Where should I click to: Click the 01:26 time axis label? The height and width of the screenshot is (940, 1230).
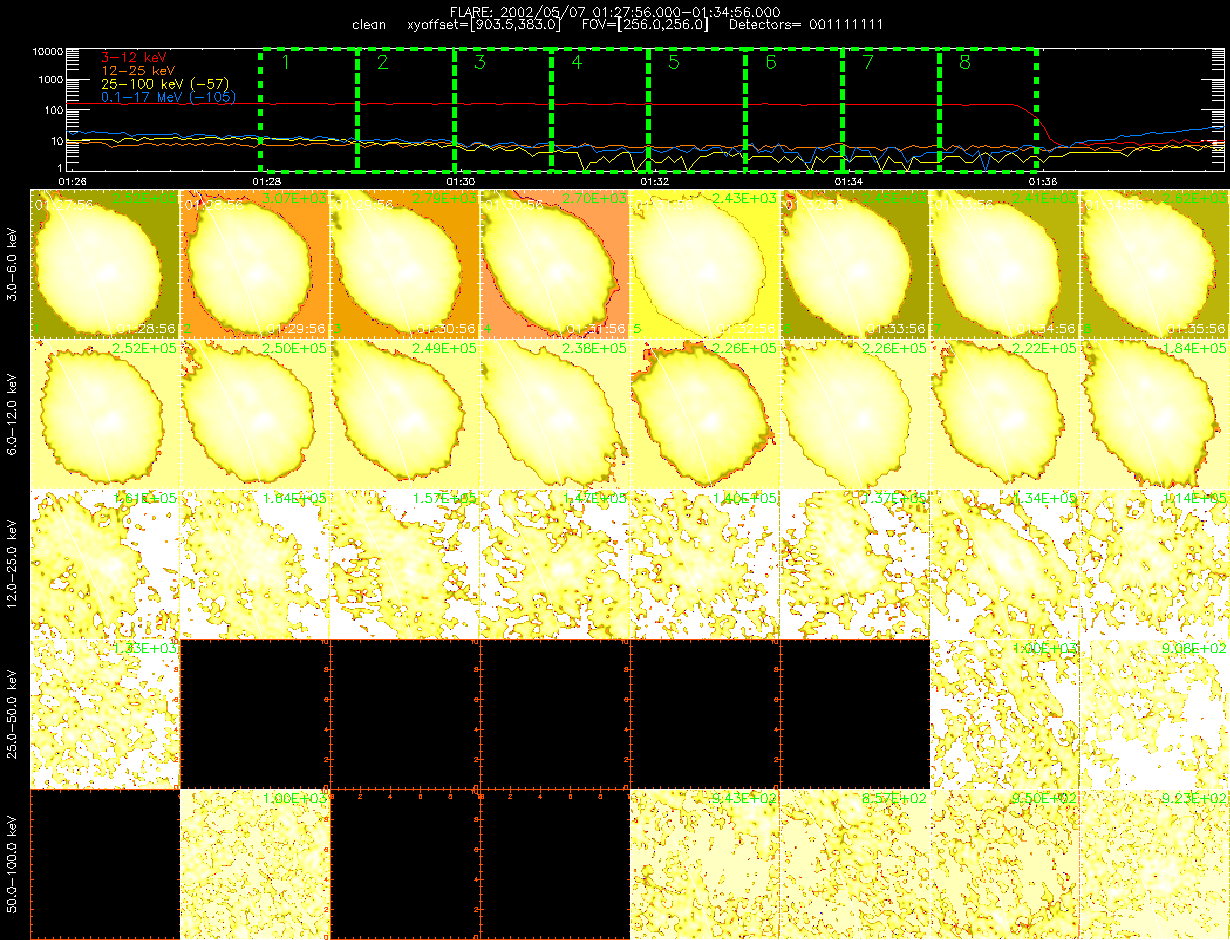click(71, 181)
